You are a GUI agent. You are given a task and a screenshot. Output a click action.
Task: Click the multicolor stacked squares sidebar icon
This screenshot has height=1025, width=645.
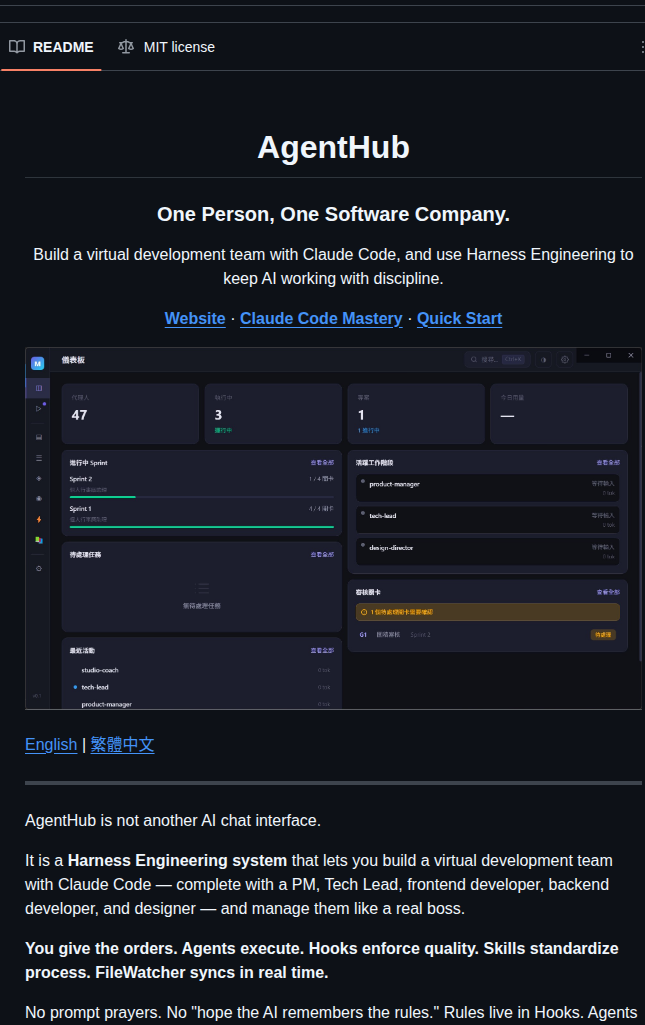pos(39,540)
